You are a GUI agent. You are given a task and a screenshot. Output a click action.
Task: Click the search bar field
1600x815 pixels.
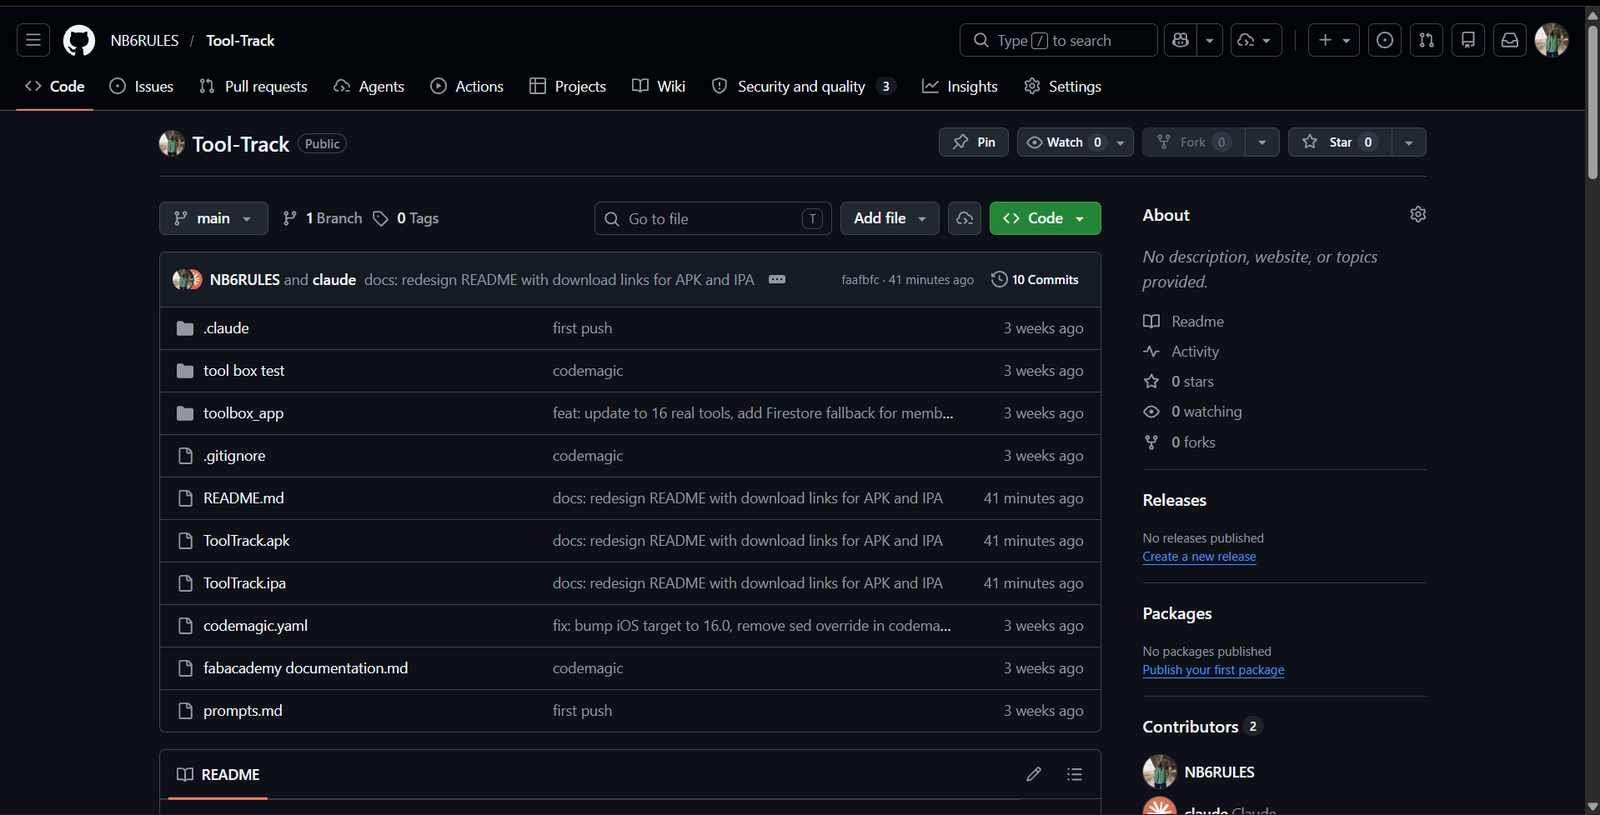(x=1059, y=40)
